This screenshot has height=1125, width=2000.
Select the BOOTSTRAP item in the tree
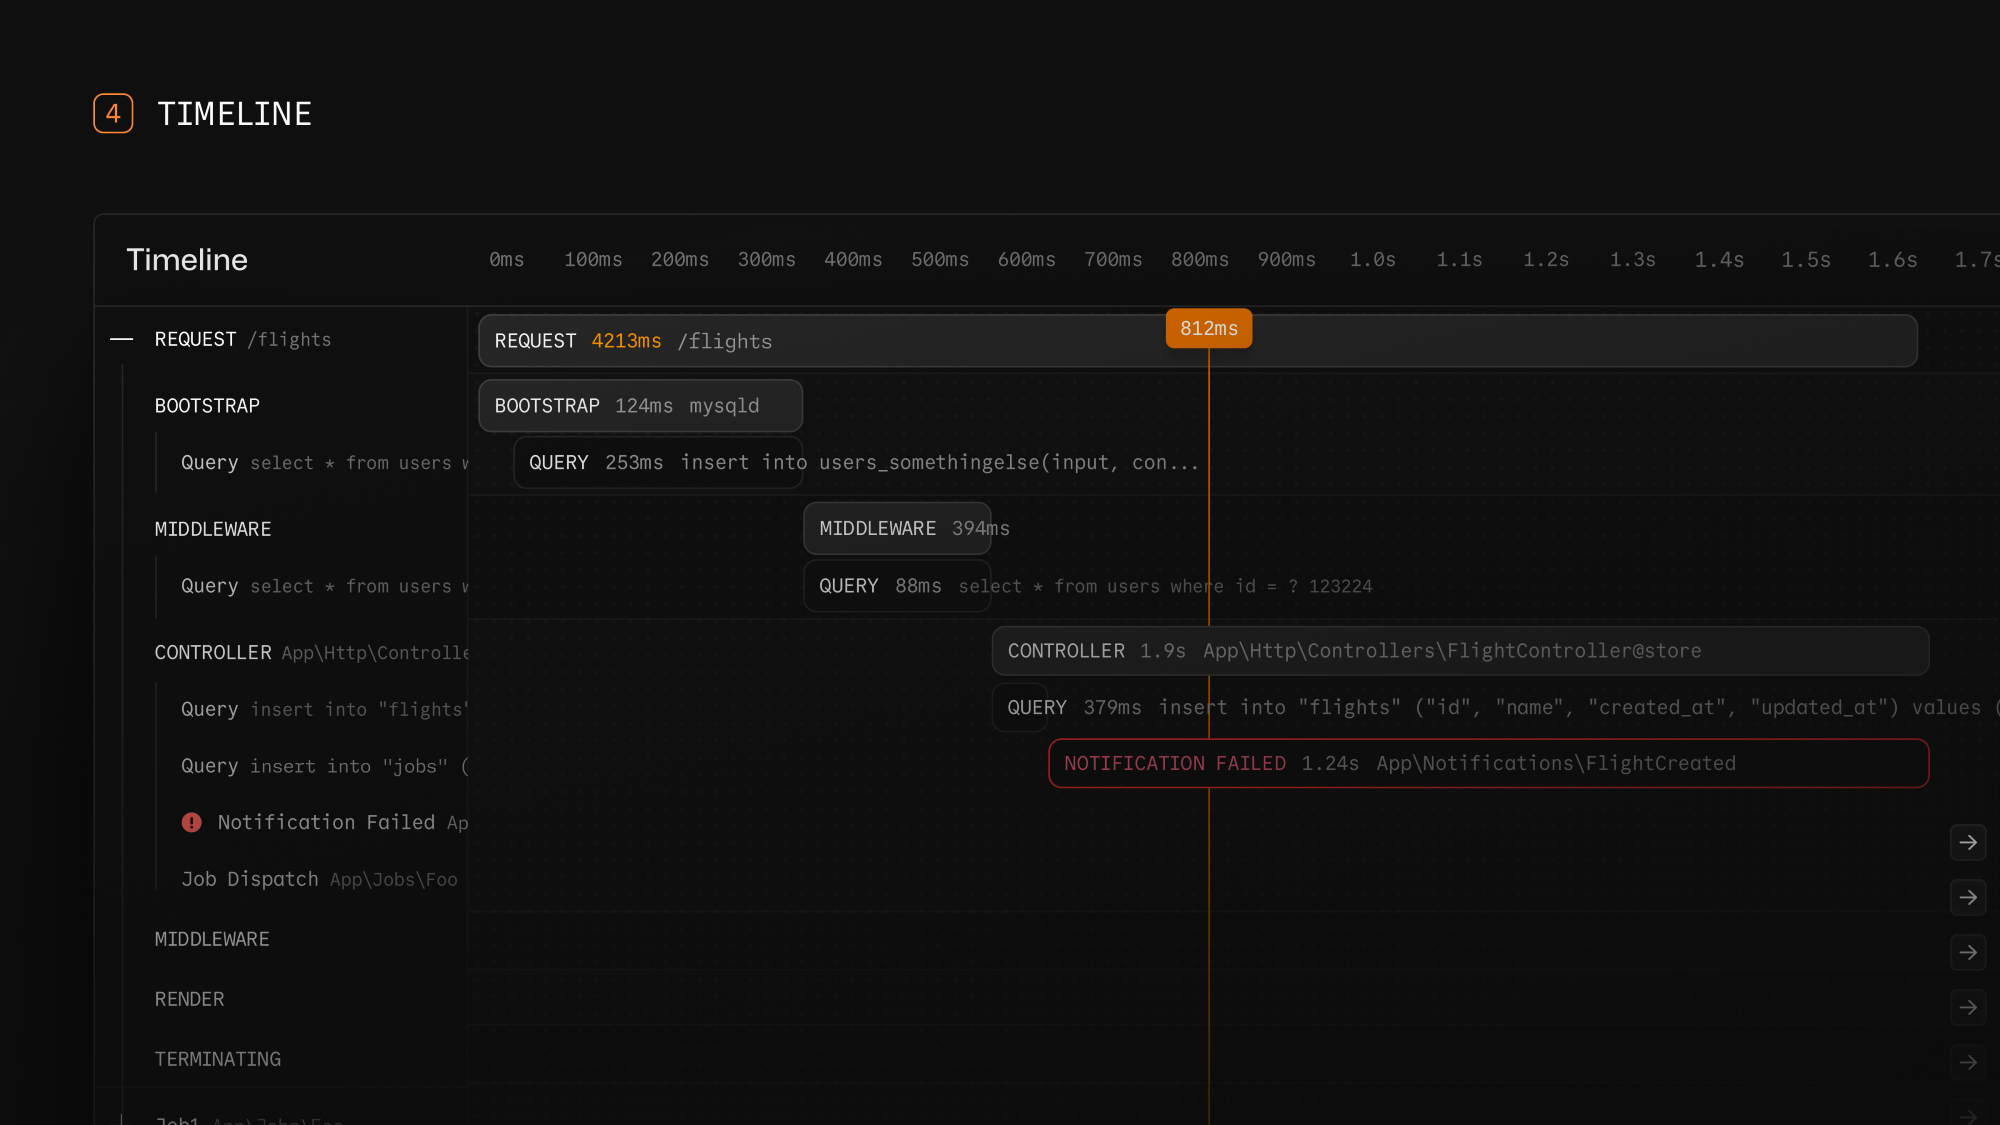pyautogui.click(x=207, y=406)
